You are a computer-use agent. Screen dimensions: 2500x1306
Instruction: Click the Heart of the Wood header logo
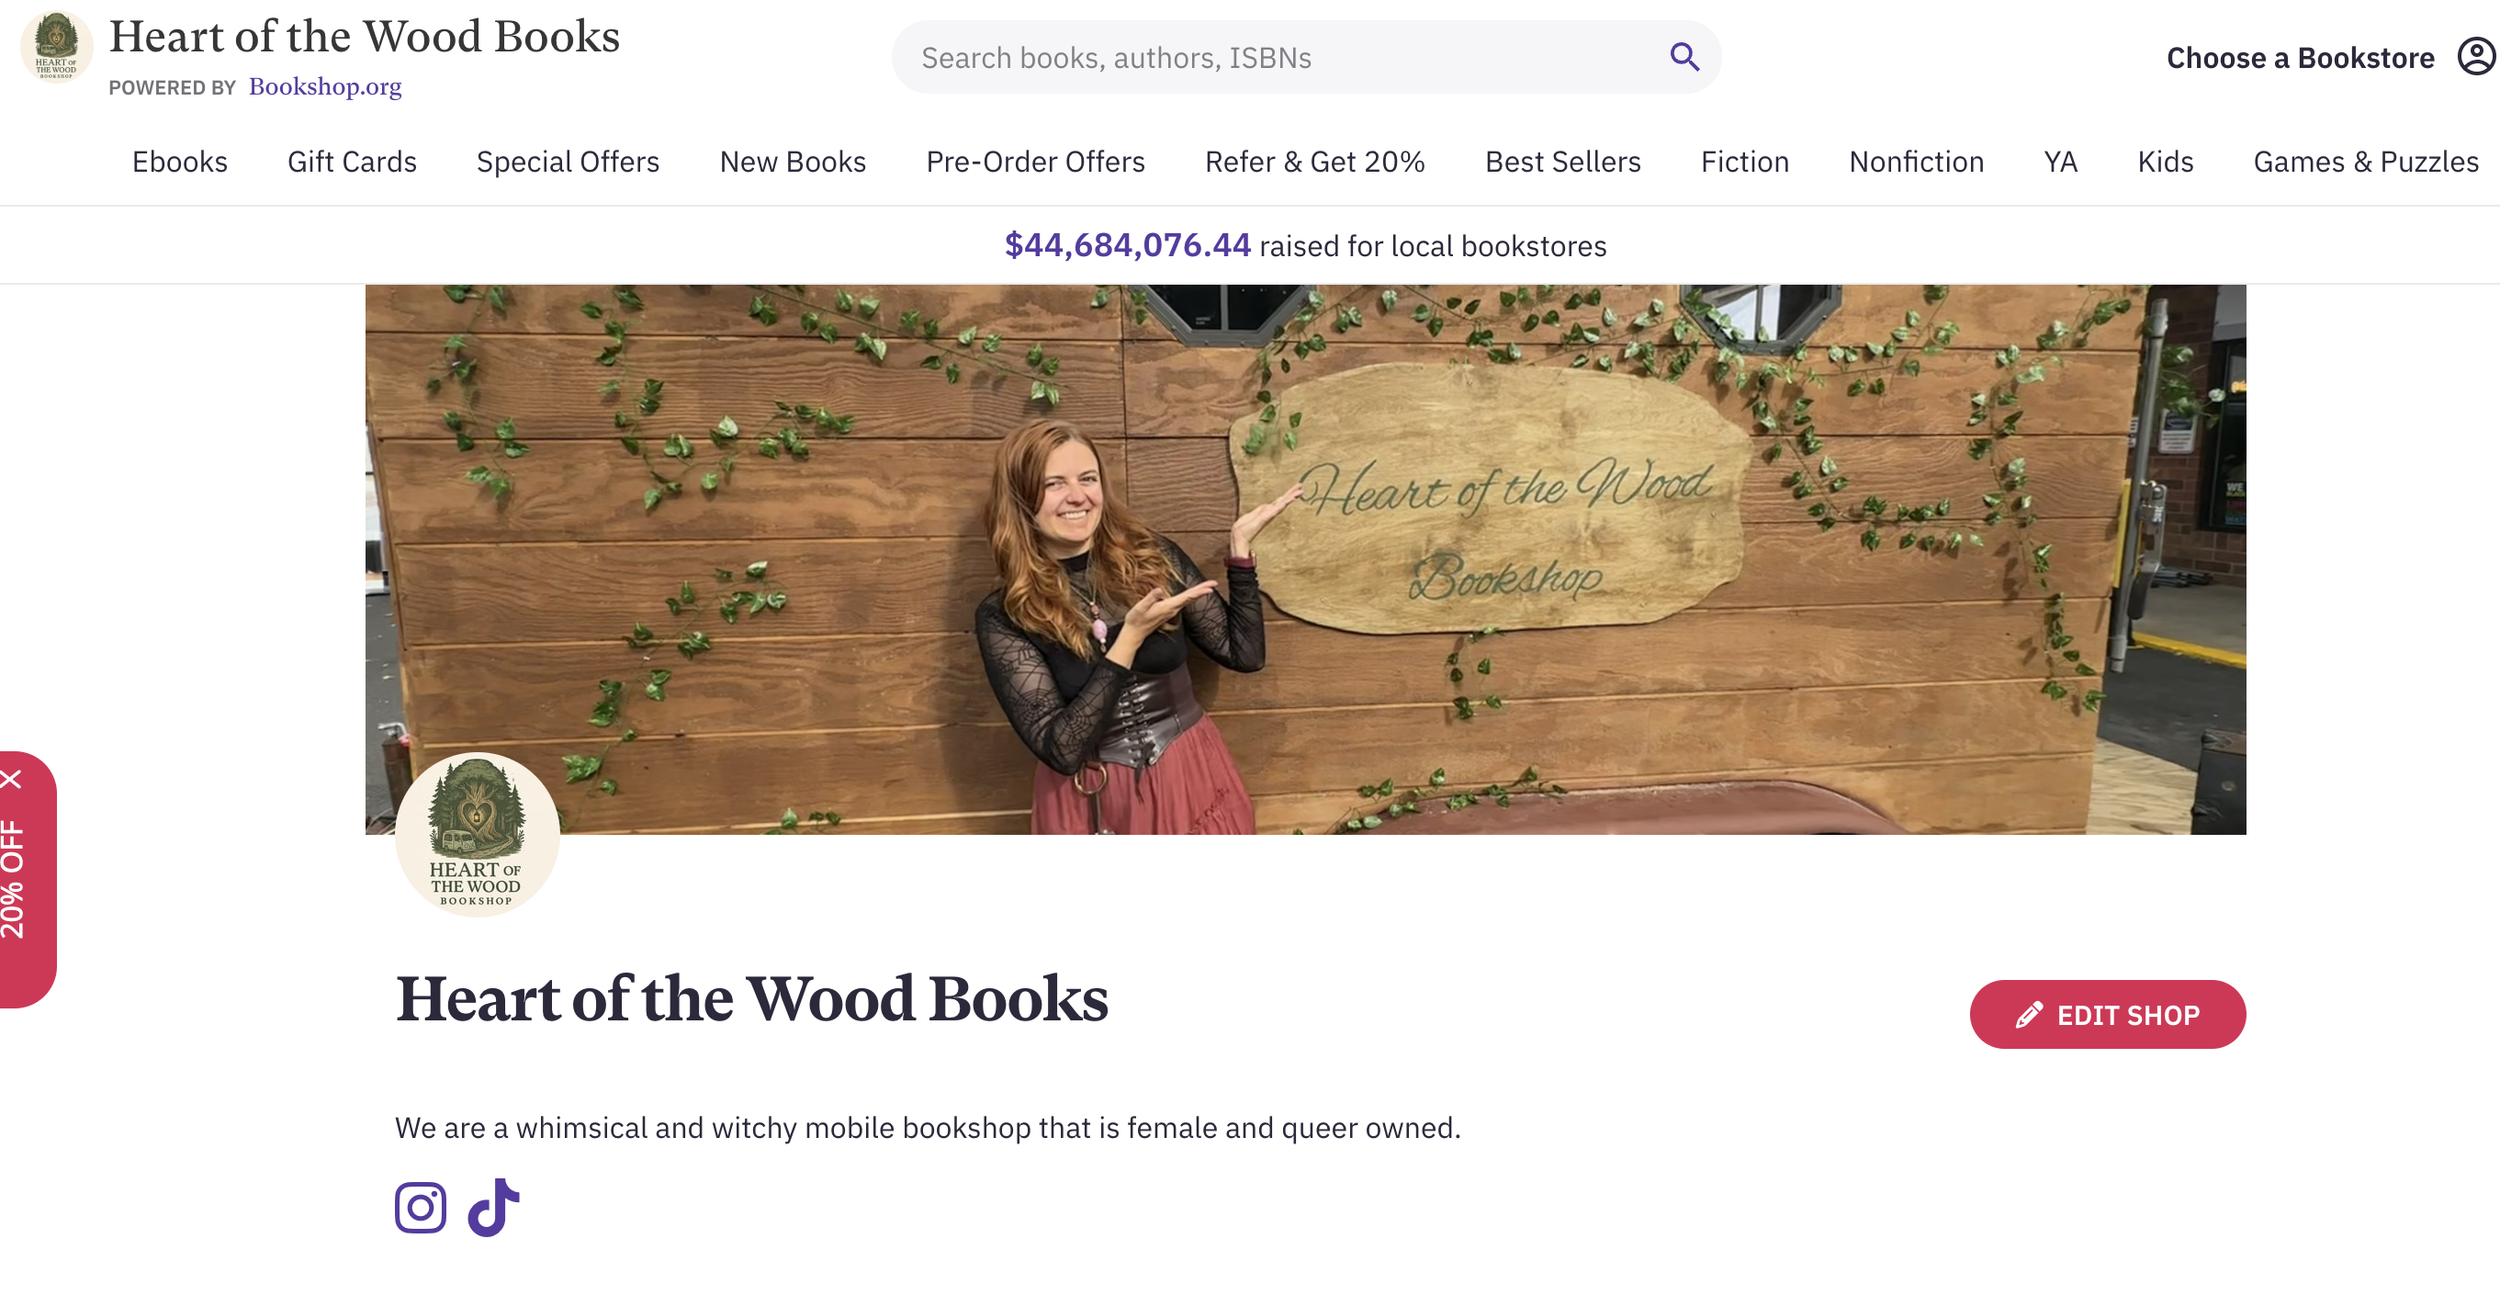(x=56, y=46)
